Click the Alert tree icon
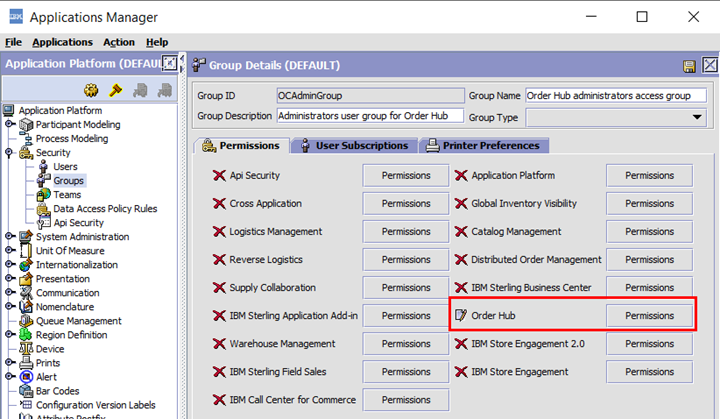720x419 pixels. (x=27, y=377)
